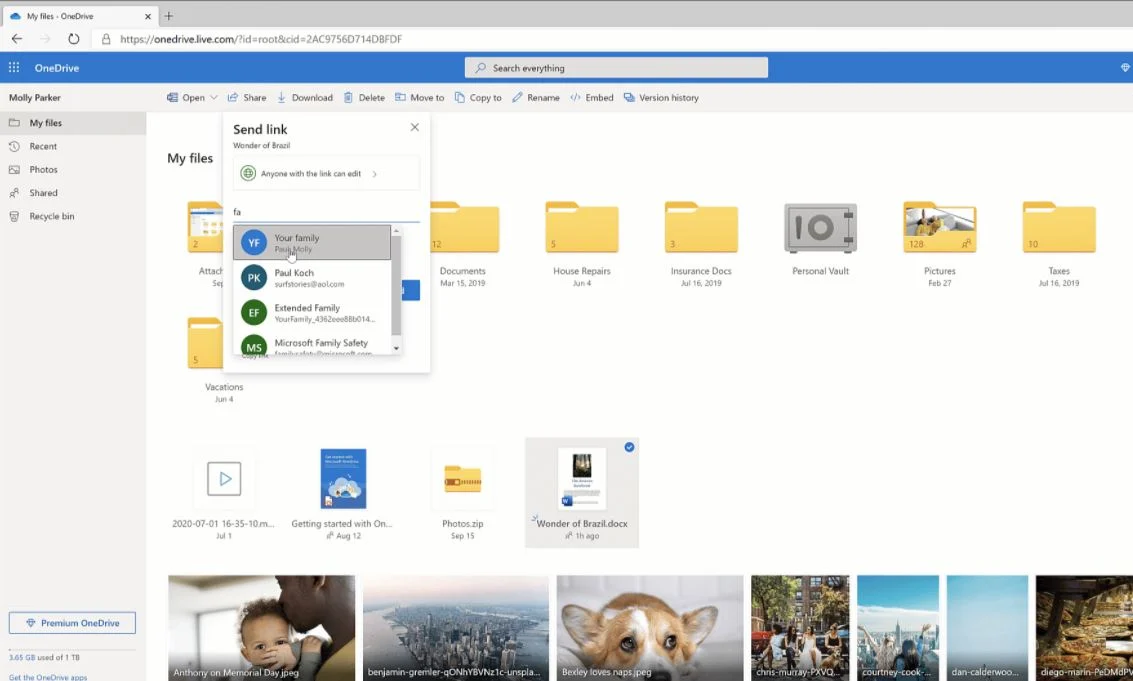This screenshot has height=681, width=1133.
Task: Open the diego-marin photo
Action: 1084,628
